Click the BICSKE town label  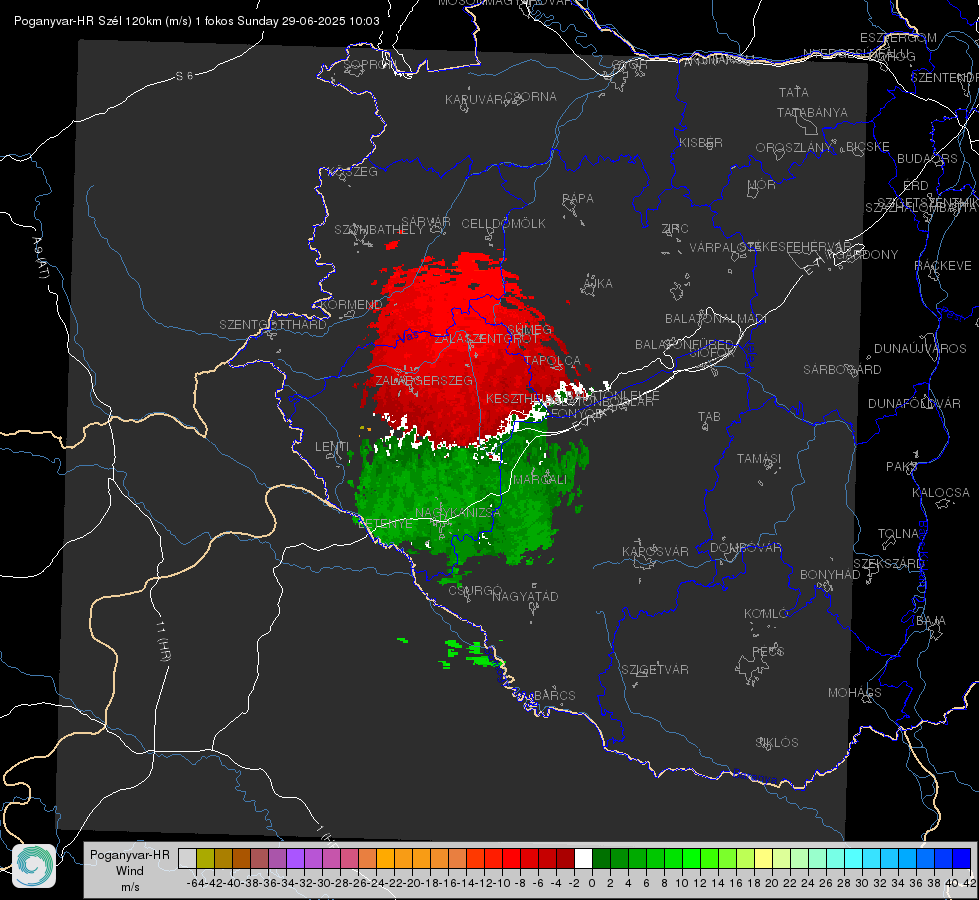868,146
